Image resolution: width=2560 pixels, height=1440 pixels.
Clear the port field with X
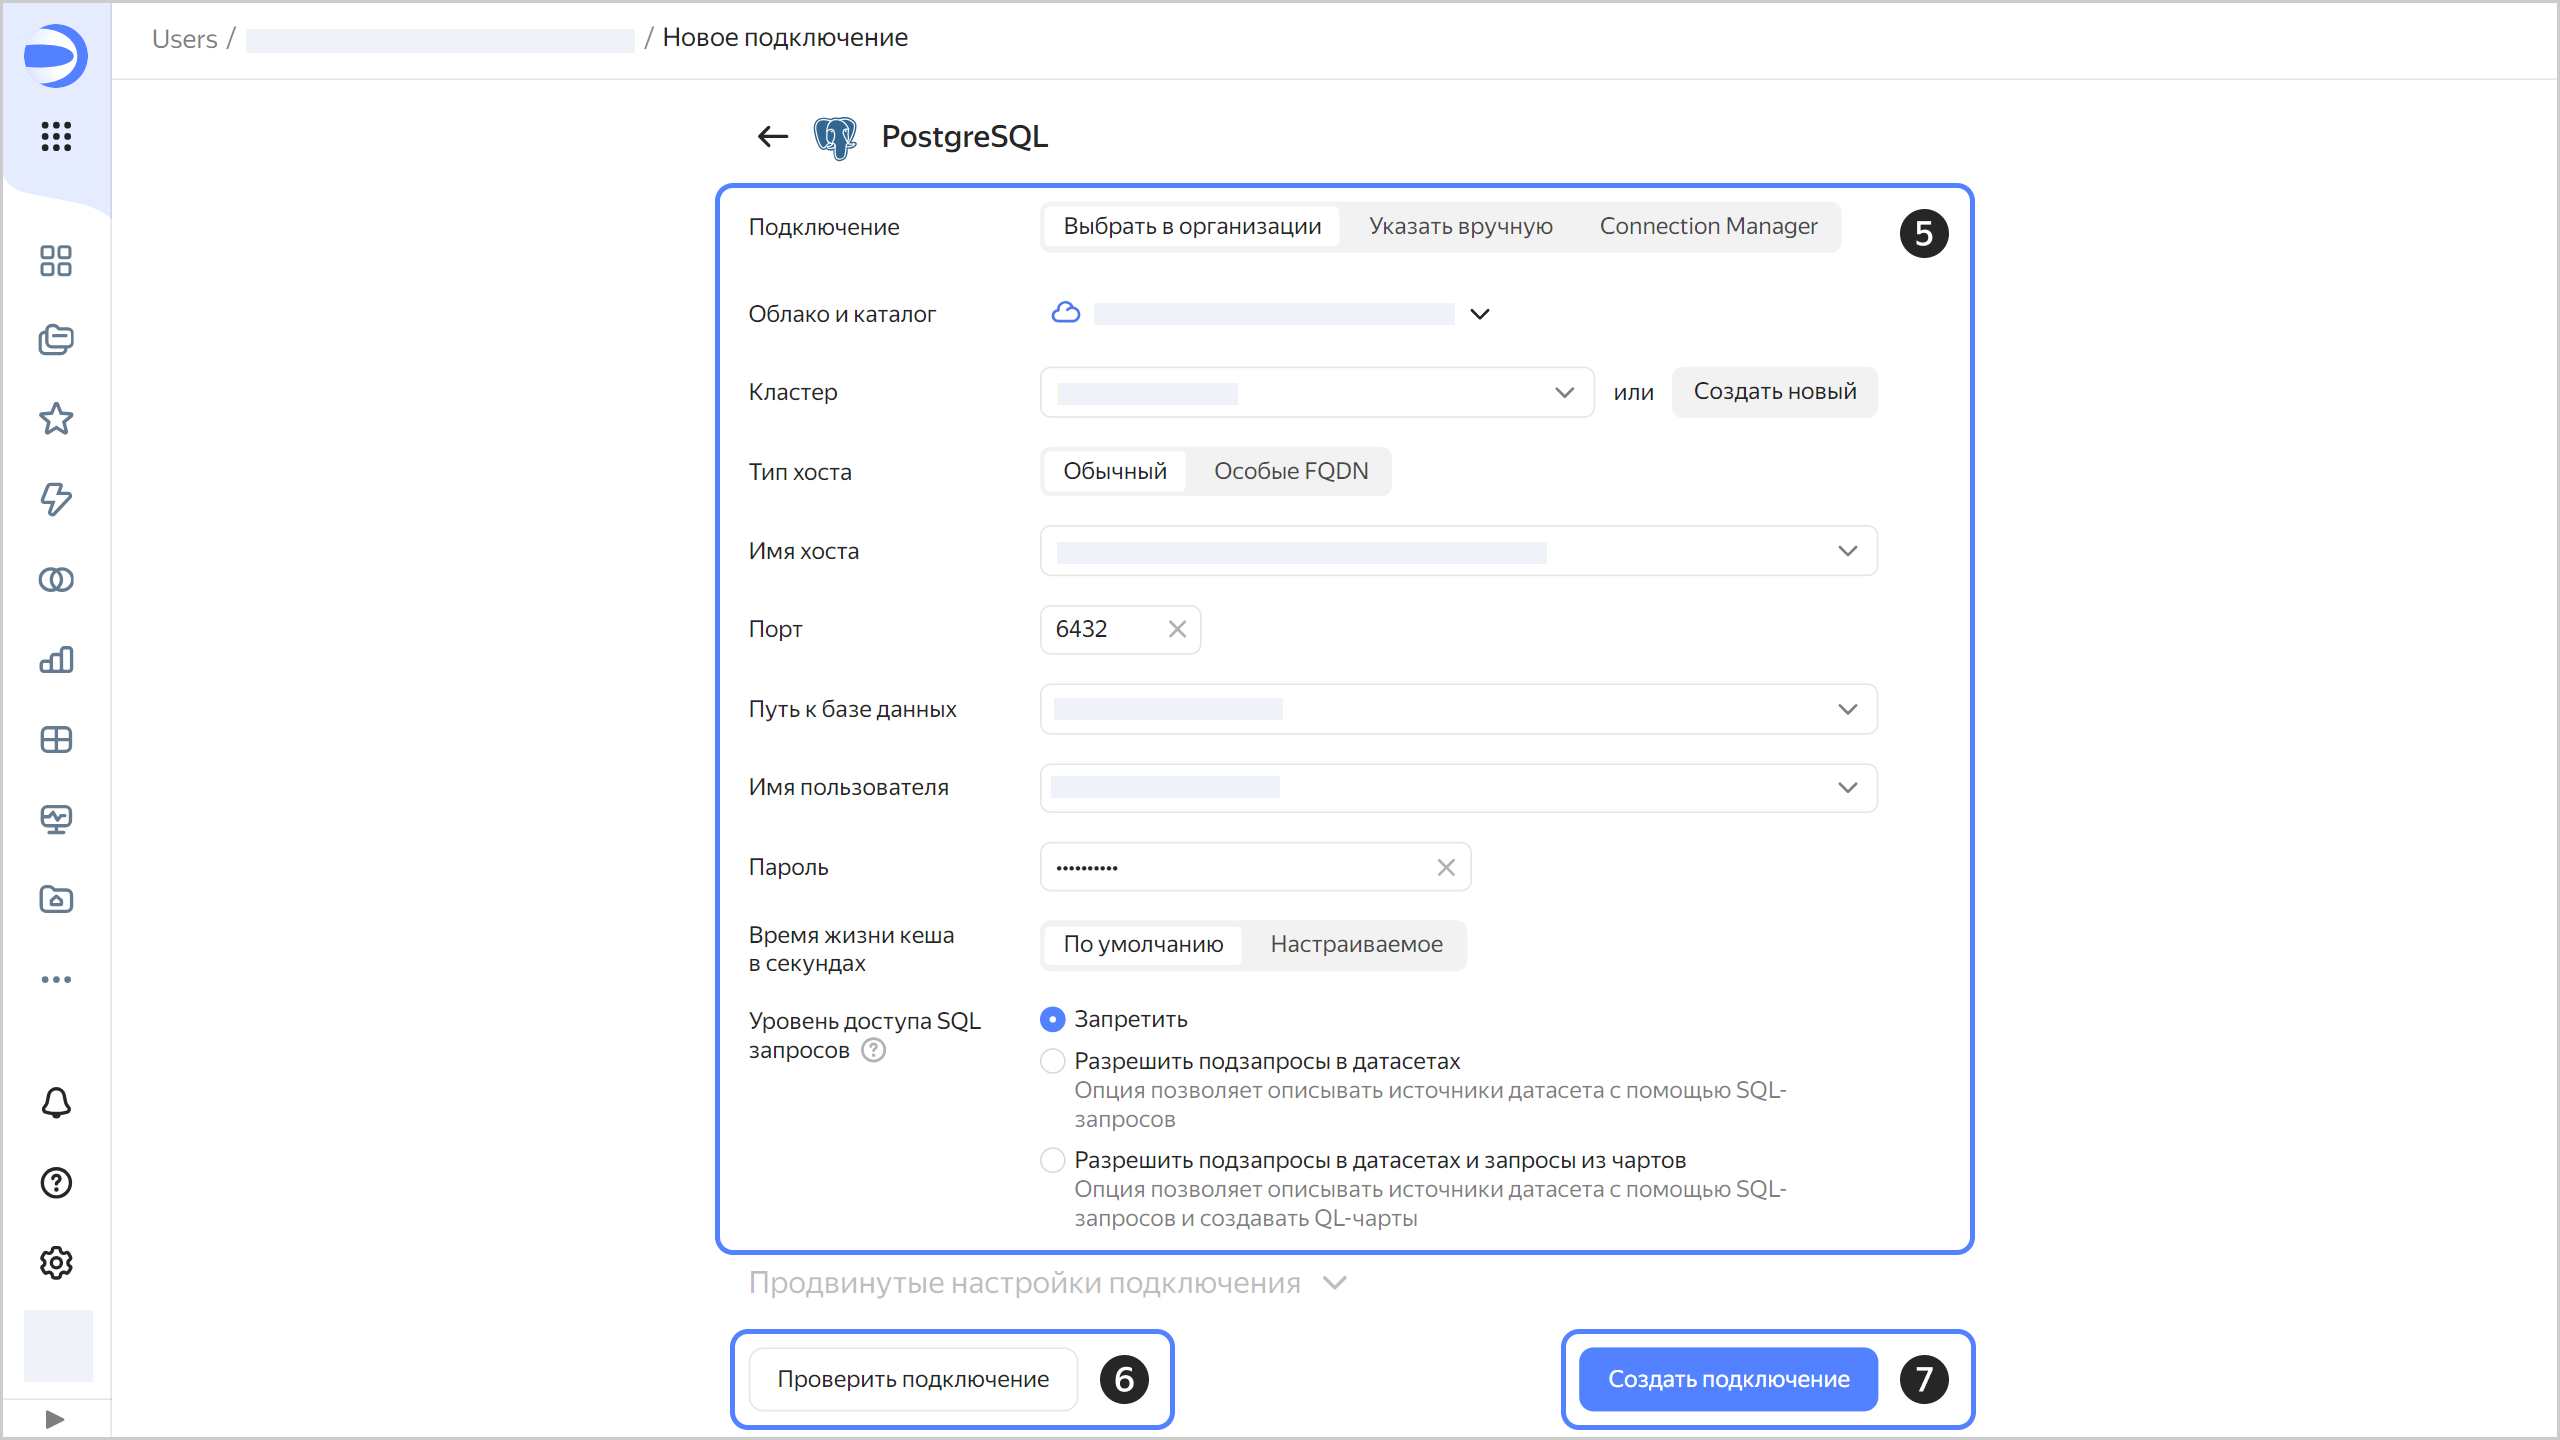point(1177,629)
